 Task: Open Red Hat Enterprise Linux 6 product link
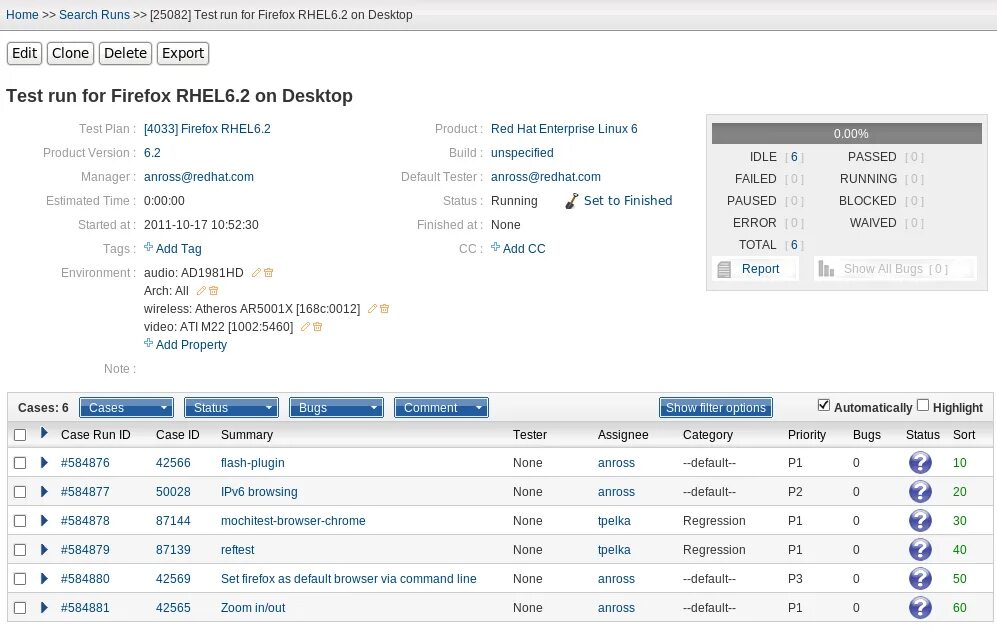coord(564,129)
